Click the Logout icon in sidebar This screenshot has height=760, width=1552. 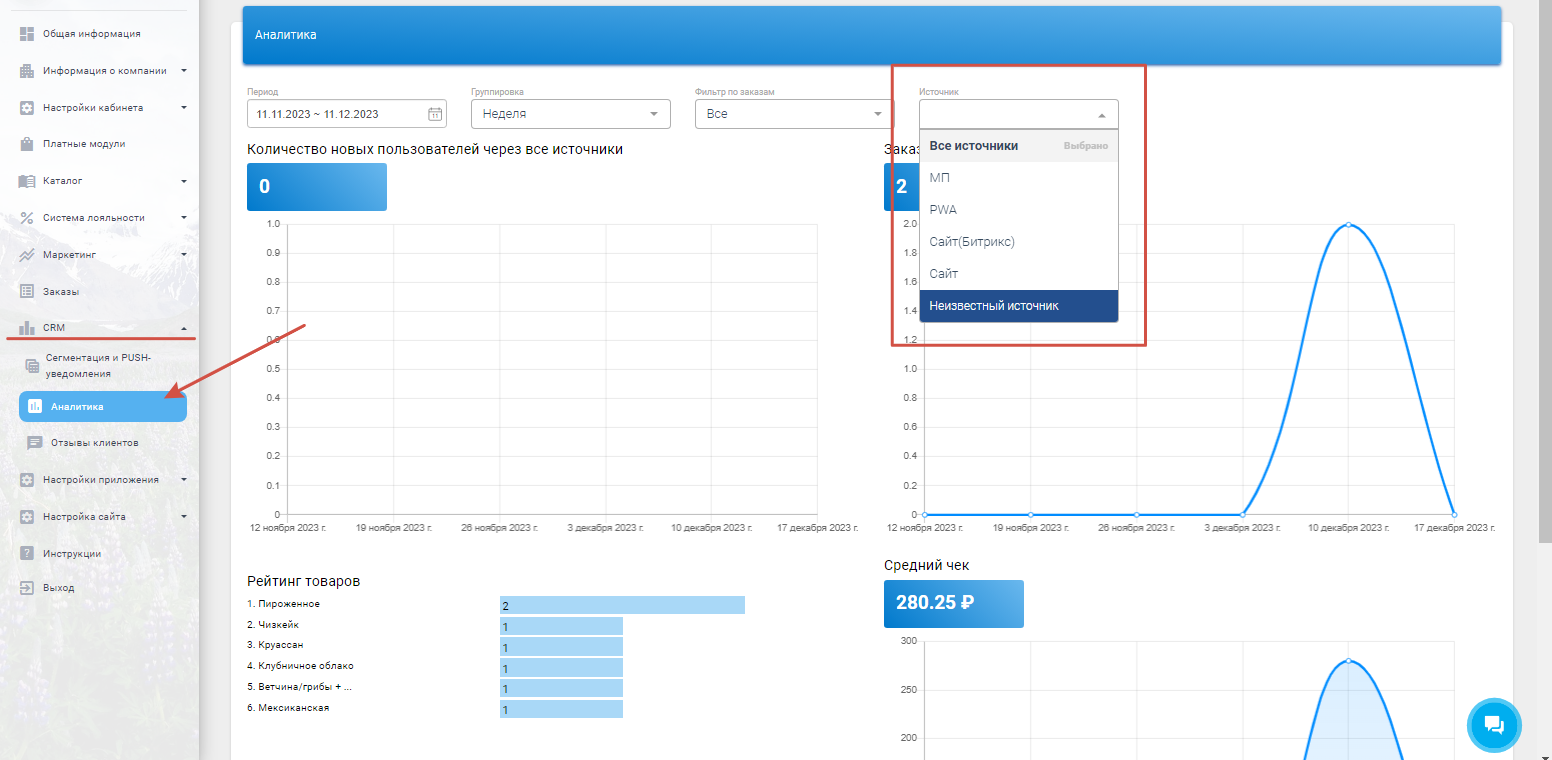[27, 588]
